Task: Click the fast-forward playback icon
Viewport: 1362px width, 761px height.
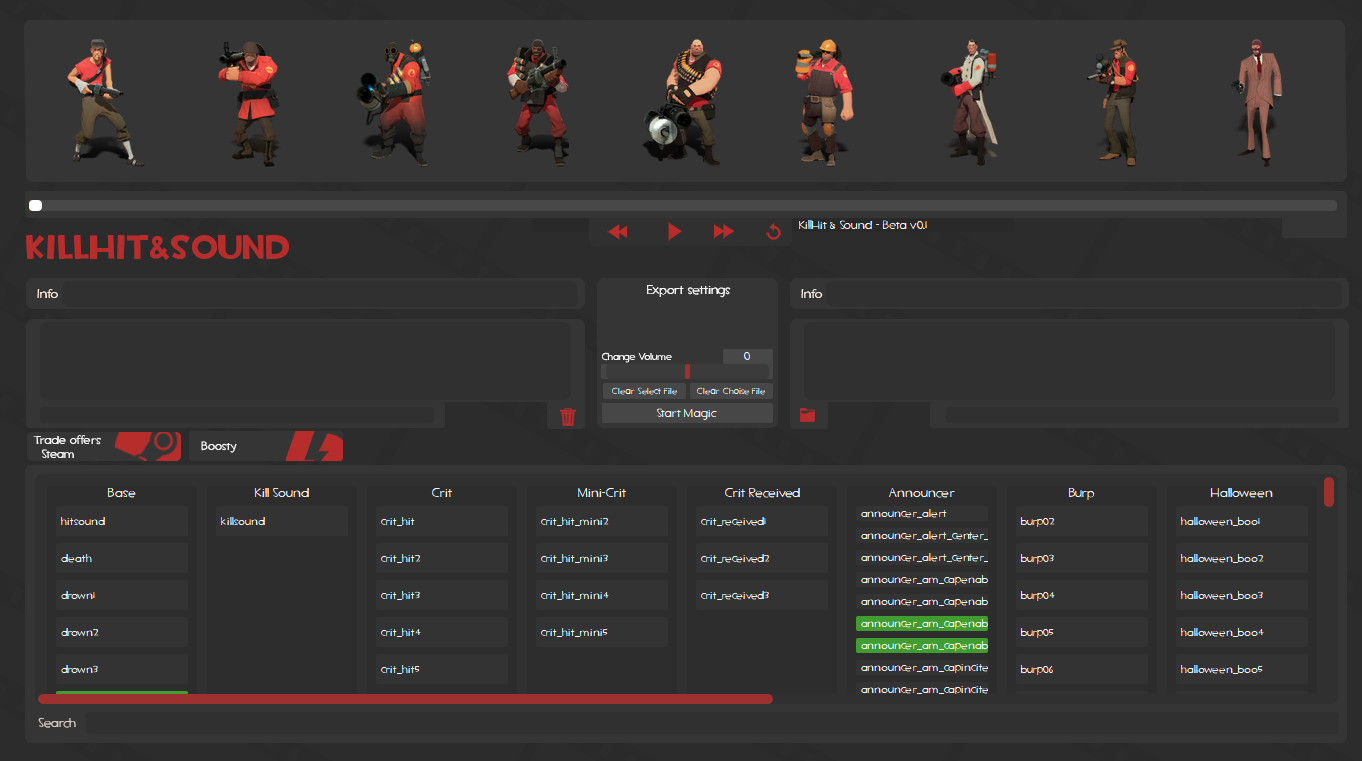Action: [x=723, y=231]
